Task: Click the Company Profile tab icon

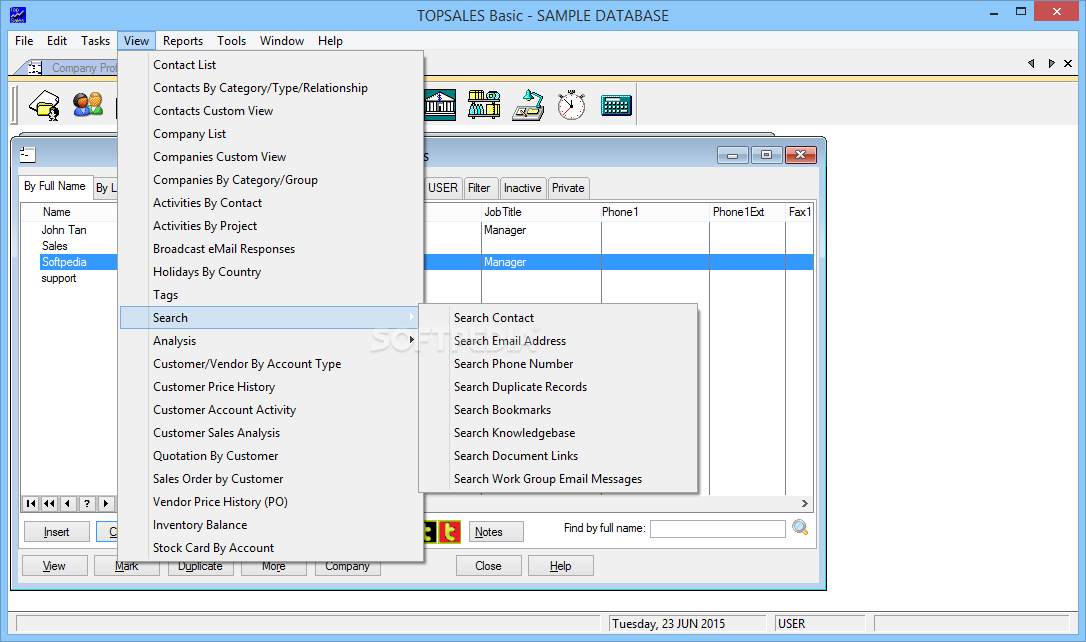Action: click(x=35, y=68)
